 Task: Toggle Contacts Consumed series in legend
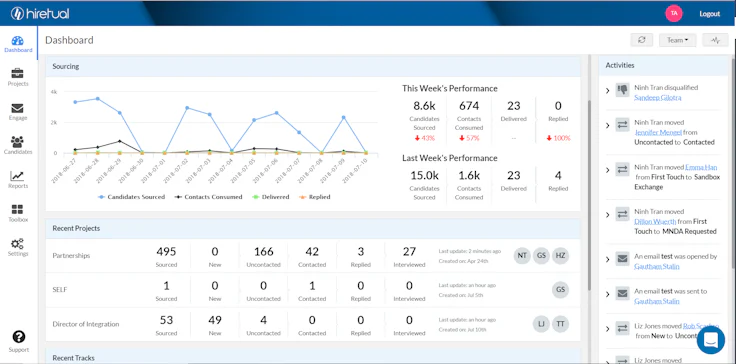point(208,197)
